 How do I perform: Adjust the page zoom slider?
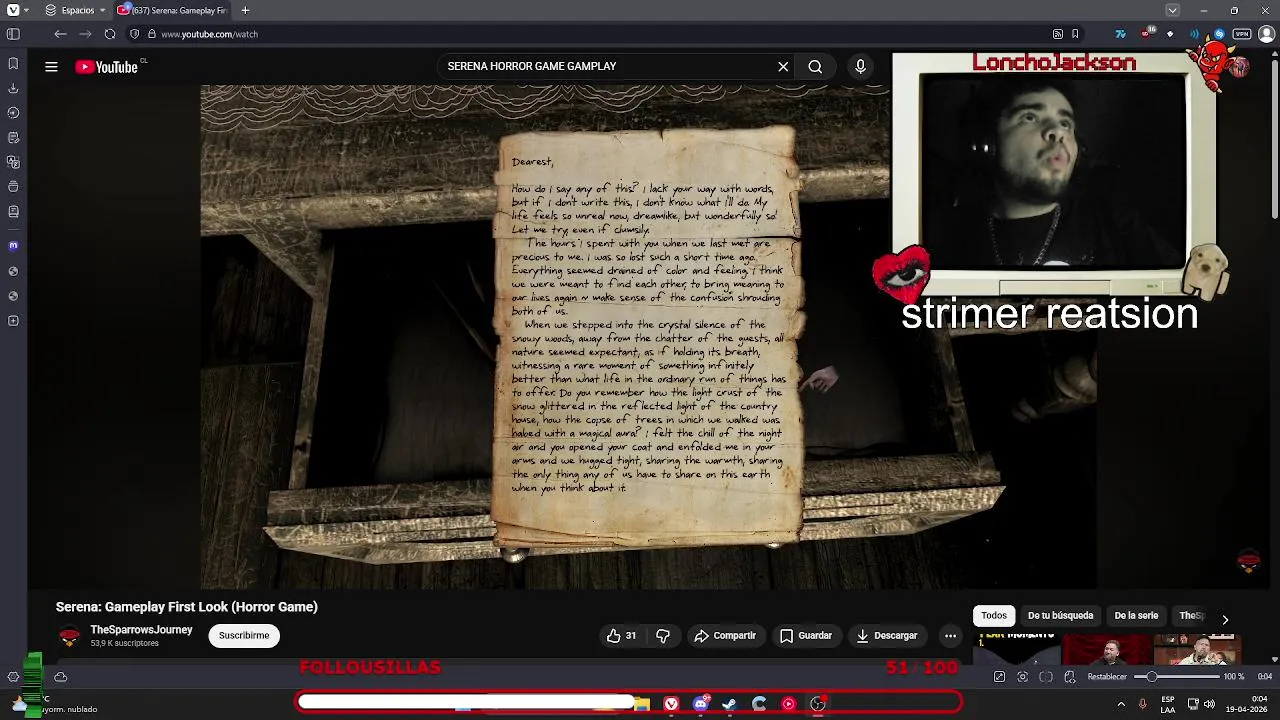(1176, 677)
